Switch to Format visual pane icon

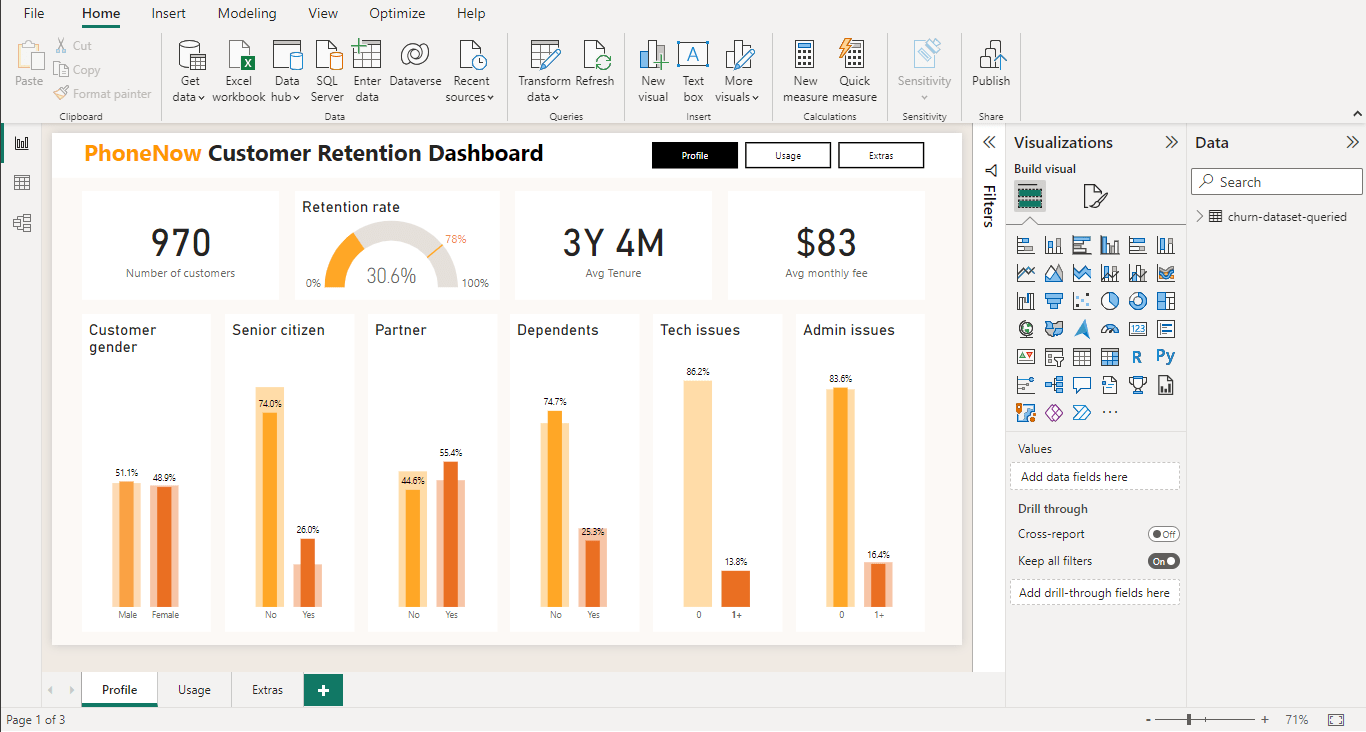(1095, 196)
